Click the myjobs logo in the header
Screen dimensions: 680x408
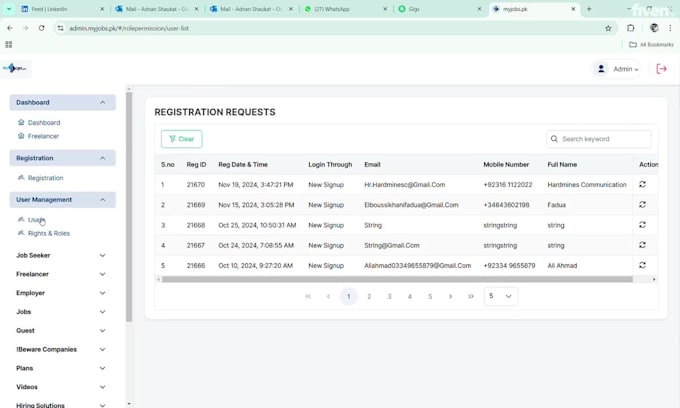pyautogui.click(x=15, y=69)
